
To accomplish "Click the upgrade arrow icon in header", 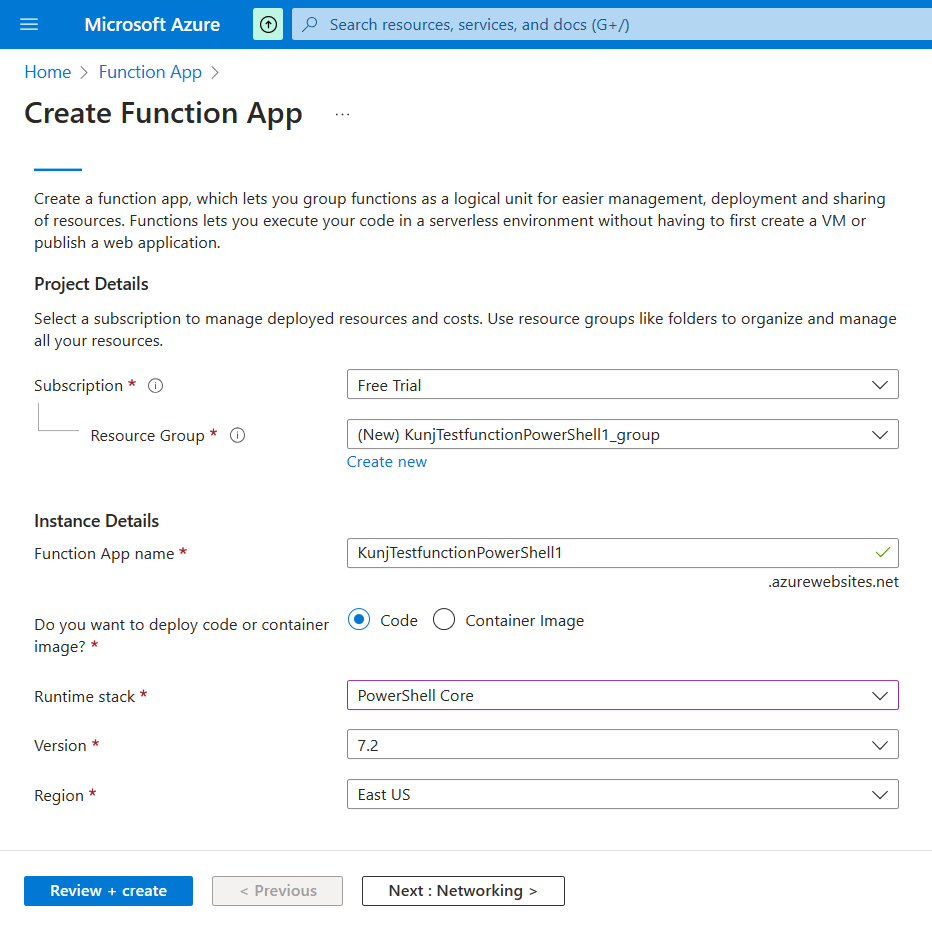I will (268, 24).
